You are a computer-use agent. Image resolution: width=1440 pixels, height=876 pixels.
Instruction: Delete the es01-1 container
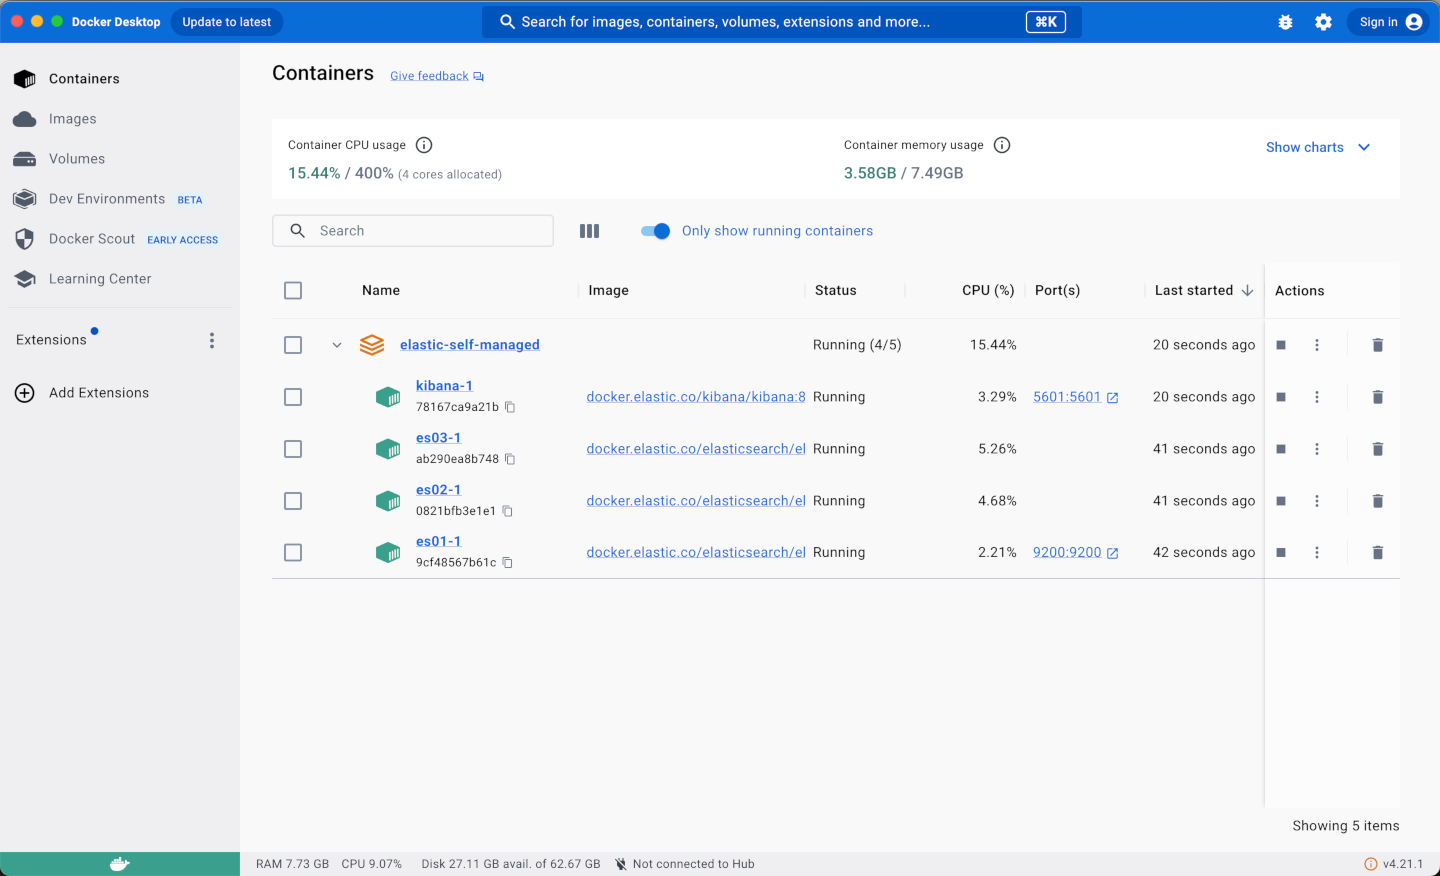pyautogui.click(x=1377, y=553)
